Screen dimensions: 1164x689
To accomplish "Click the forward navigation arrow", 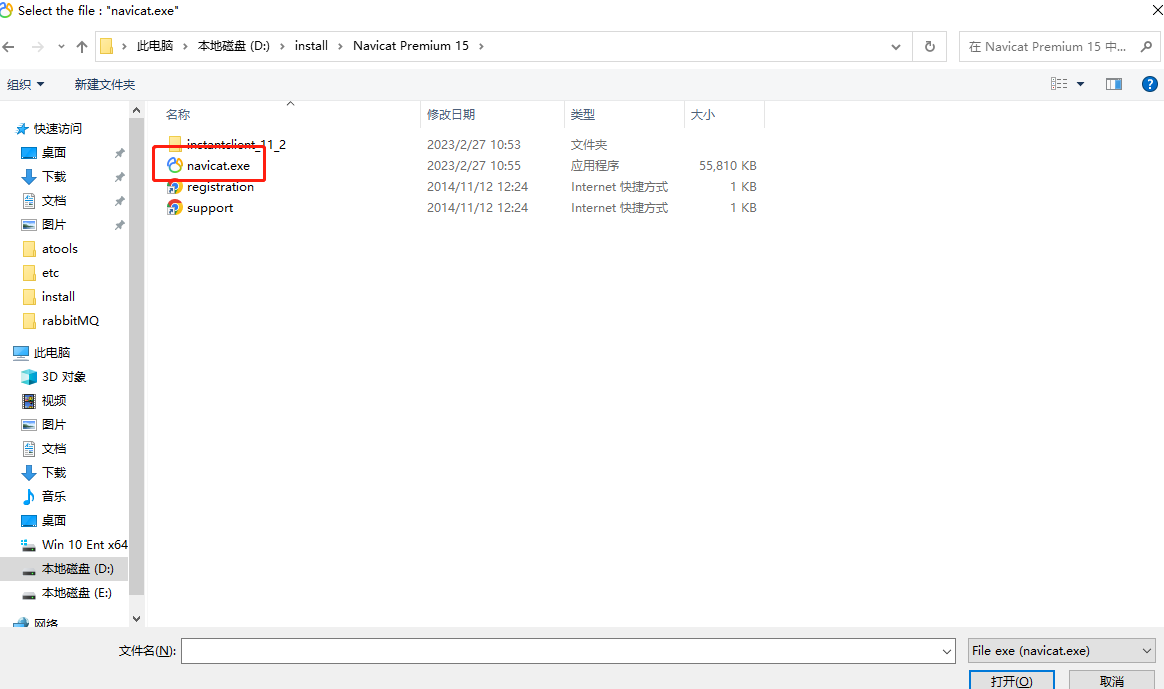I will (37, 47).
